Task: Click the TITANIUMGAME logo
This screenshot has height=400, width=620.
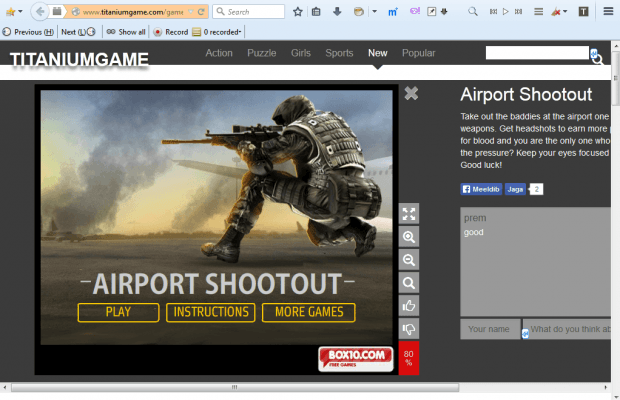Action: [x=79, y=59]
